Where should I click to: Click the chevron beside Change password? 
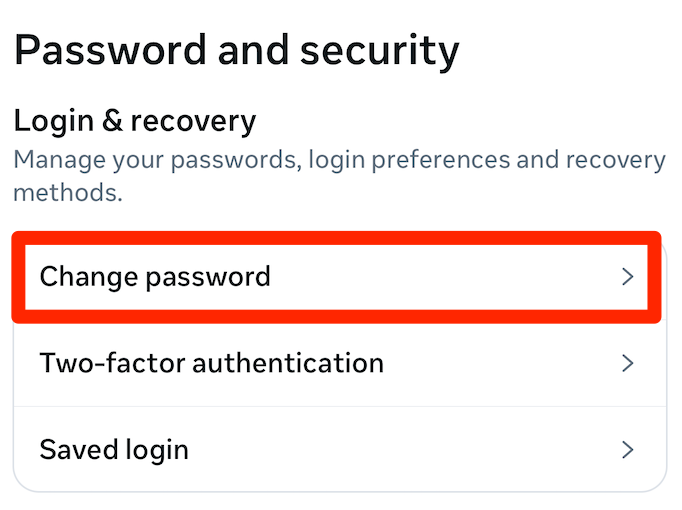pos(627,277)
